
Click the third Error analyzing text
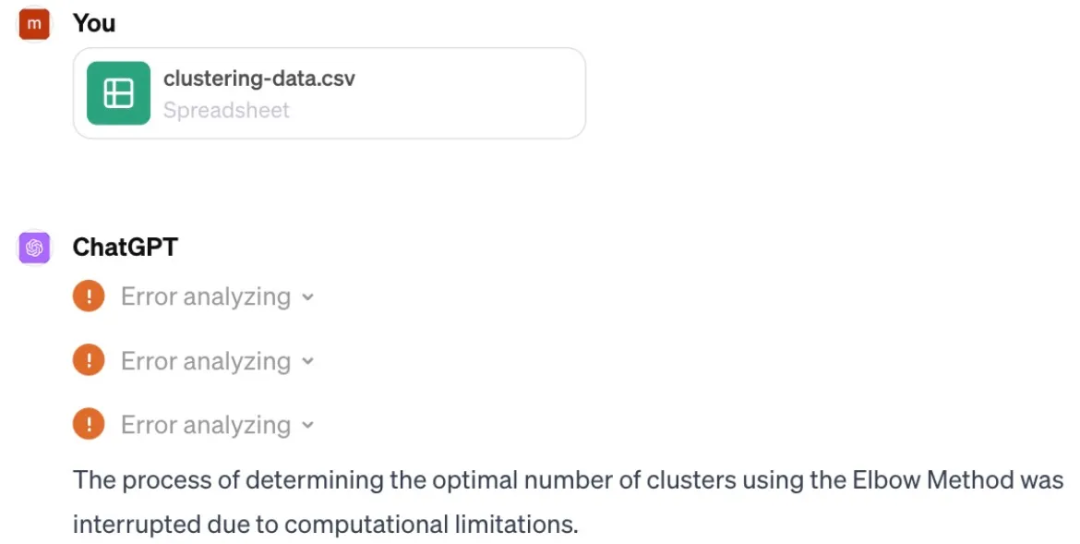205,425
